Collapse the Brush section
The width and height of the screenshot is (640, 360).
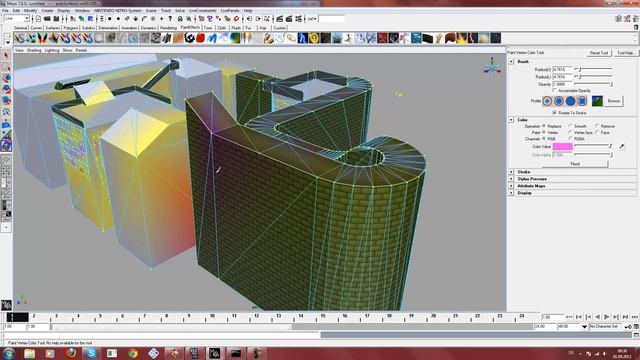click(x=511, y=62)
